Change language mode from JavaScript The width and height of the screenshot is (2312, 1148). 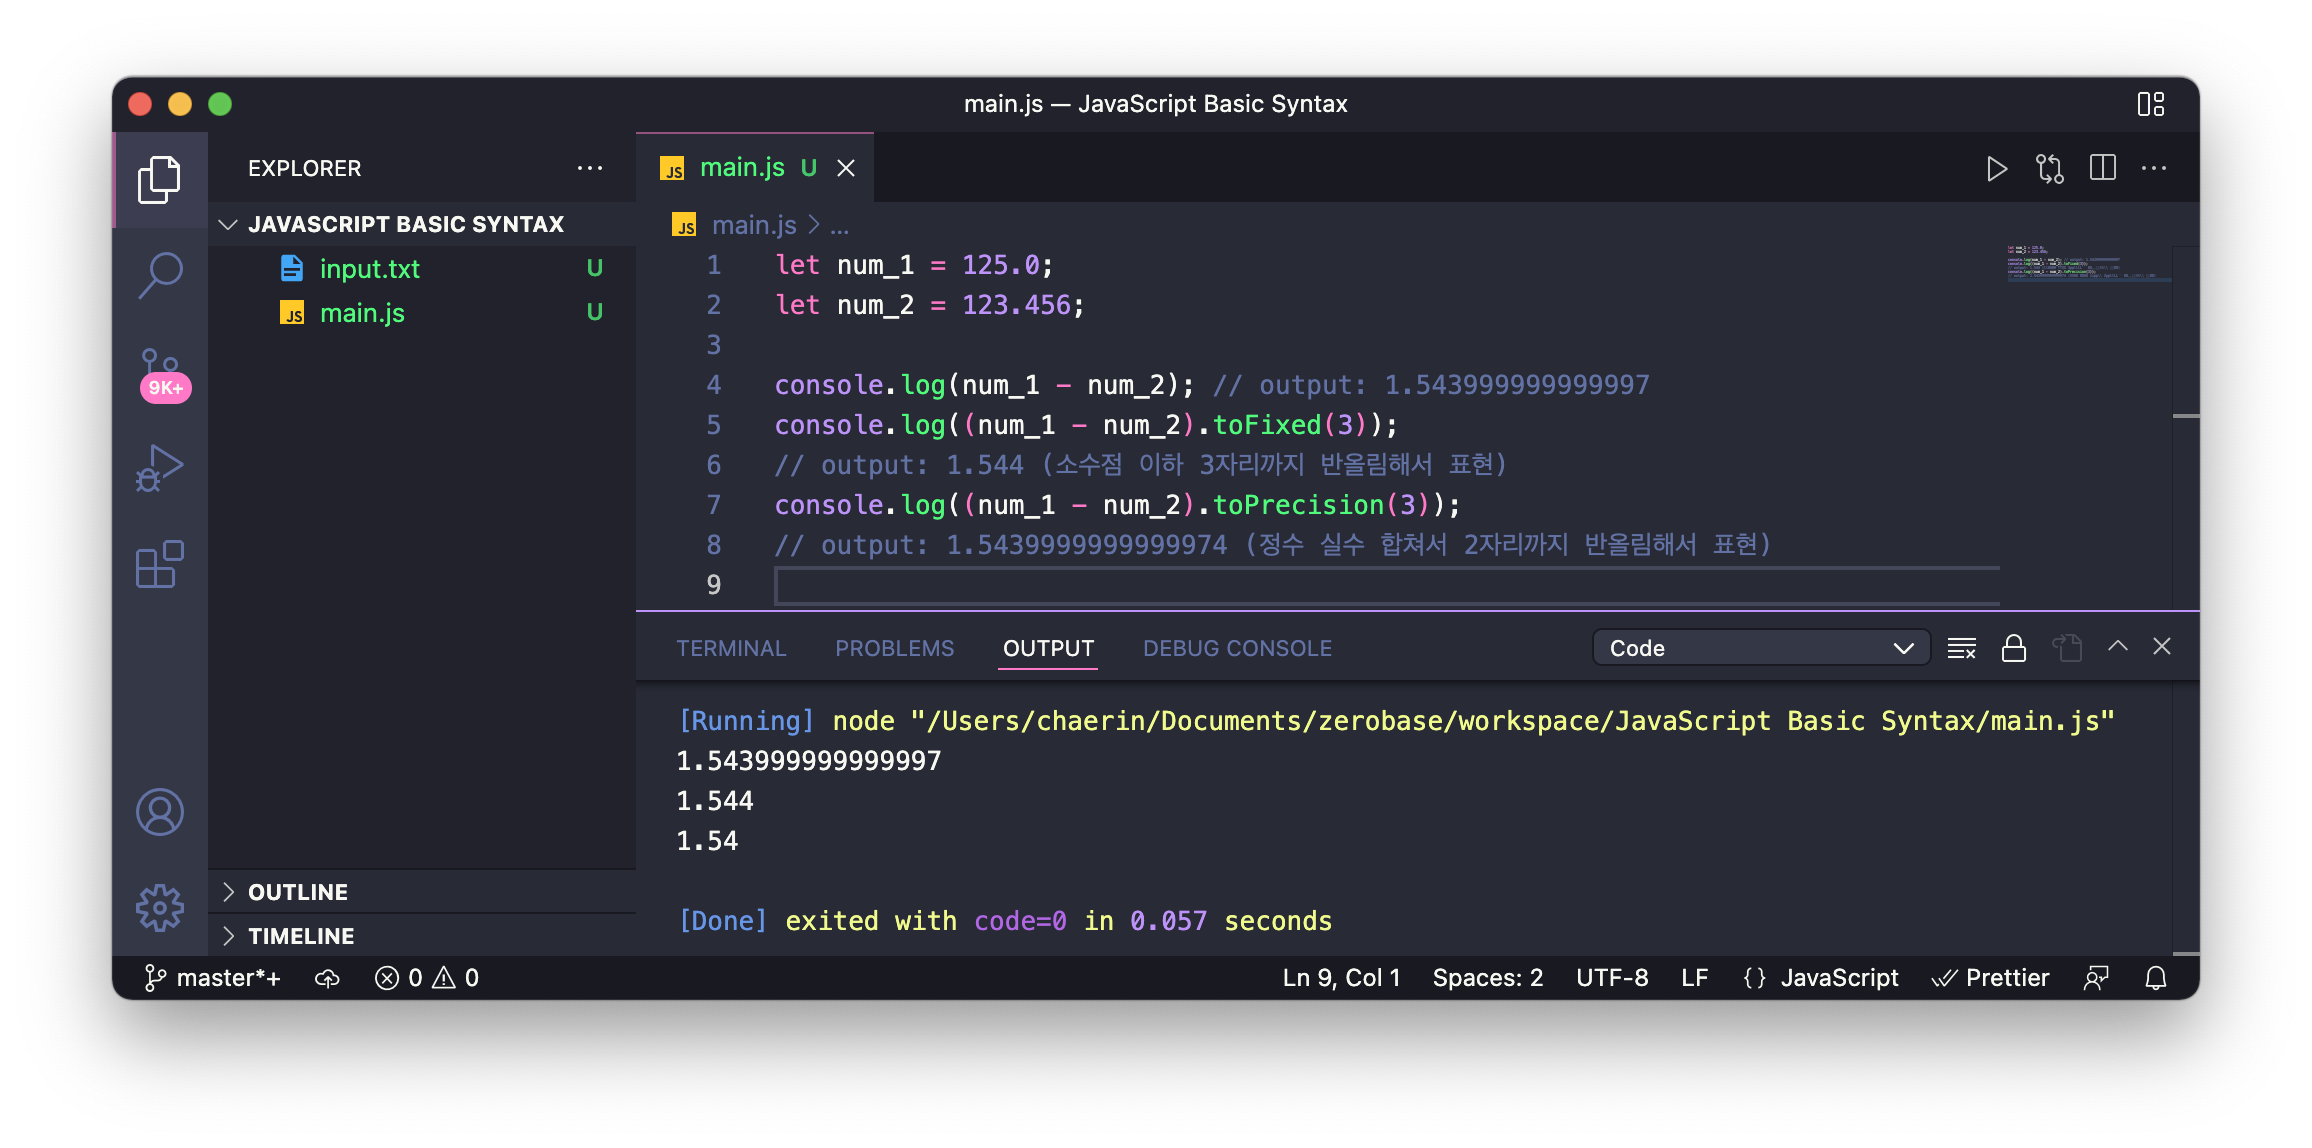[1838, 978]
